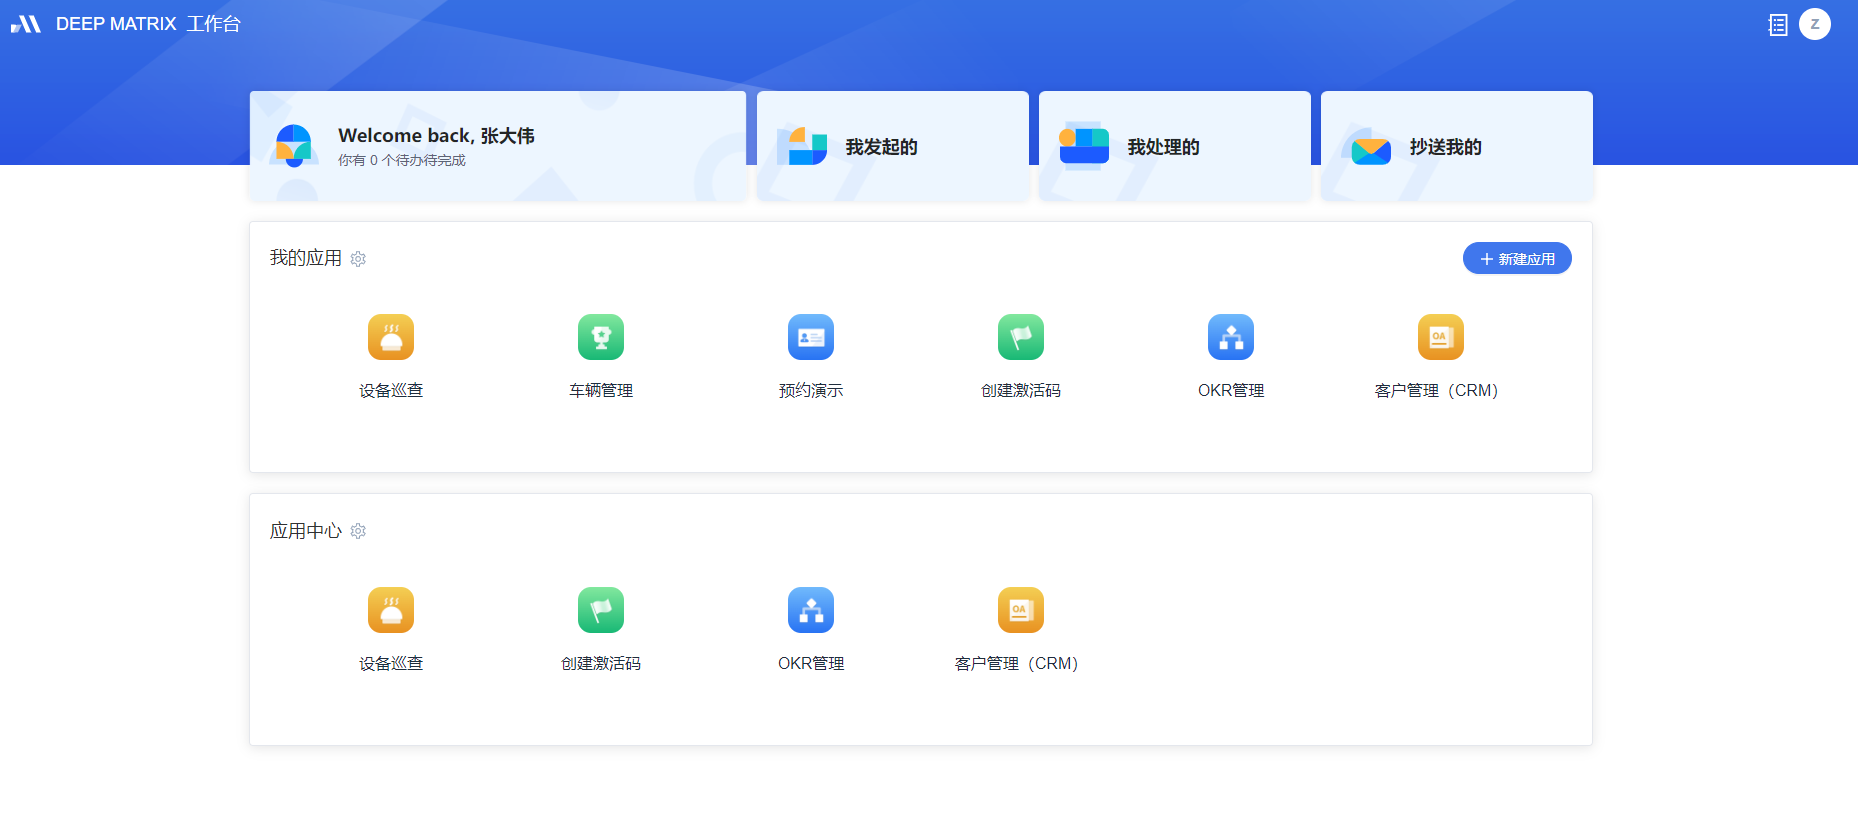Screen dimensions: 1858x823
Task: Open the 我发起的 card
Action: click(893, 146)
